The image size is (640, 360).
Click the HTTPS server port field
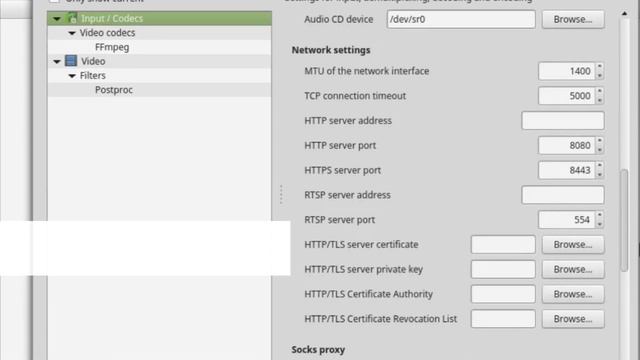click(x=567, y=170)
